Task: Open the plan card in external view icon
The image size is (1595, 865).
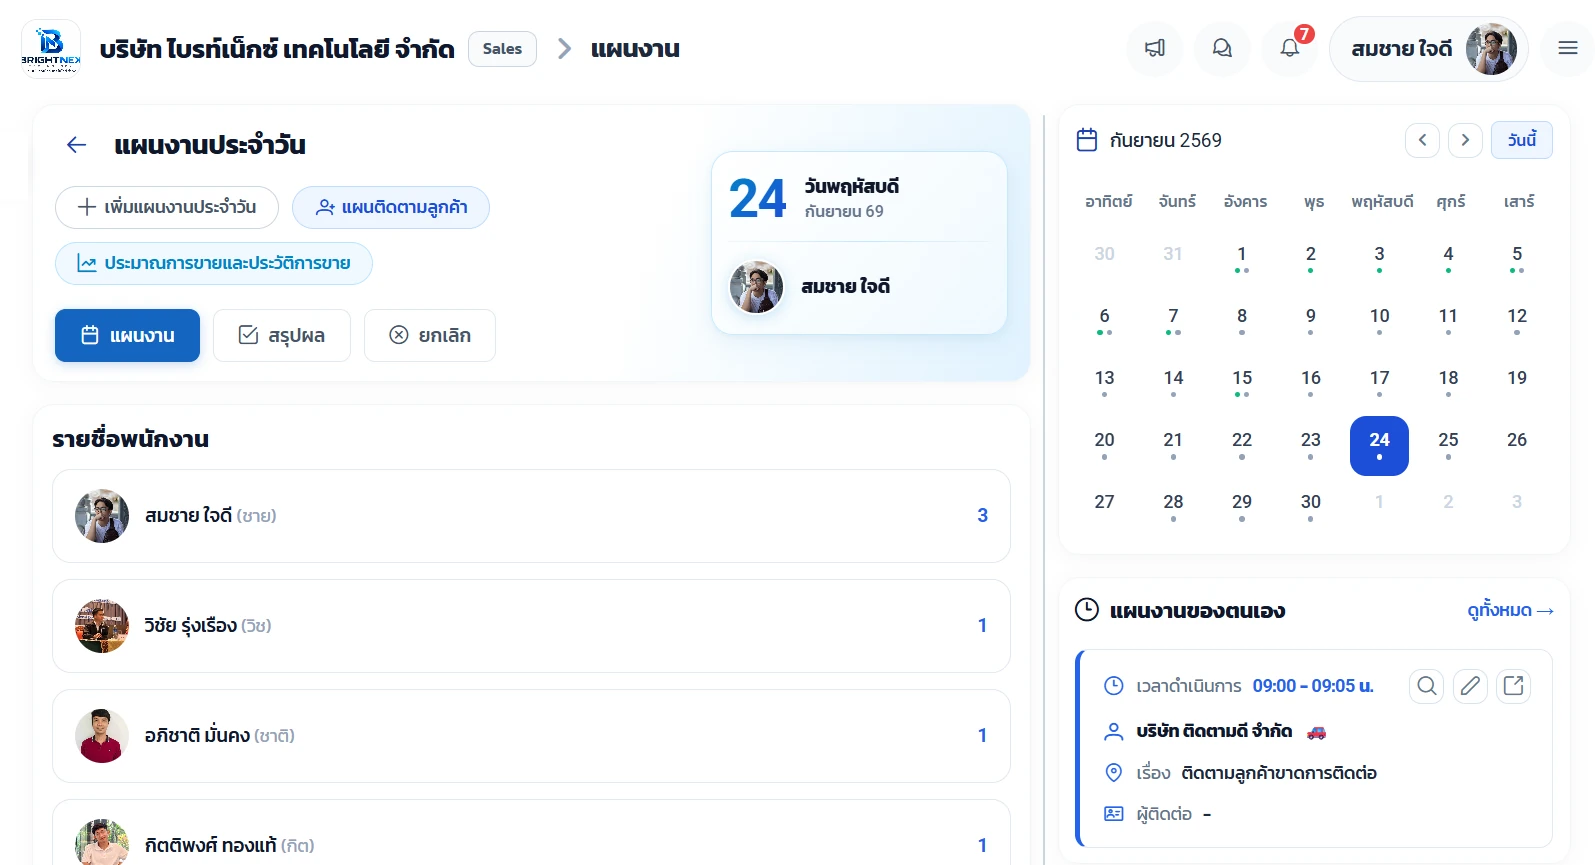Action: point(1514,686)
